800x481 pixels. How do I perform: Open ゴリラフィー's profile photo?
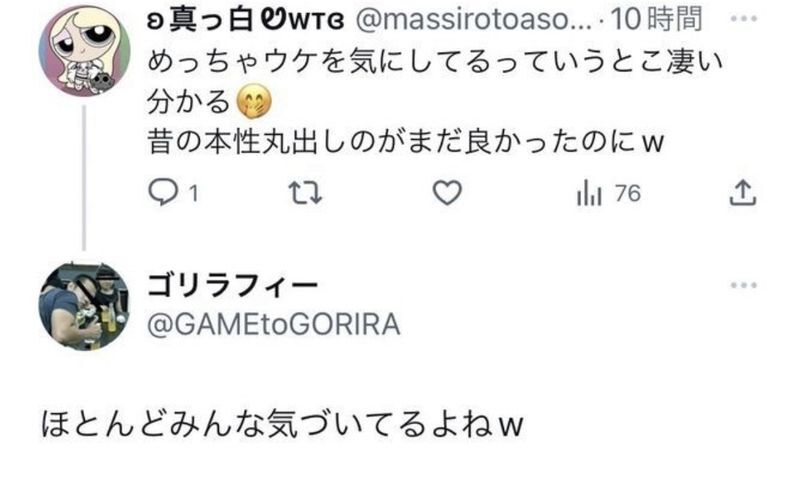click(85, 307)
